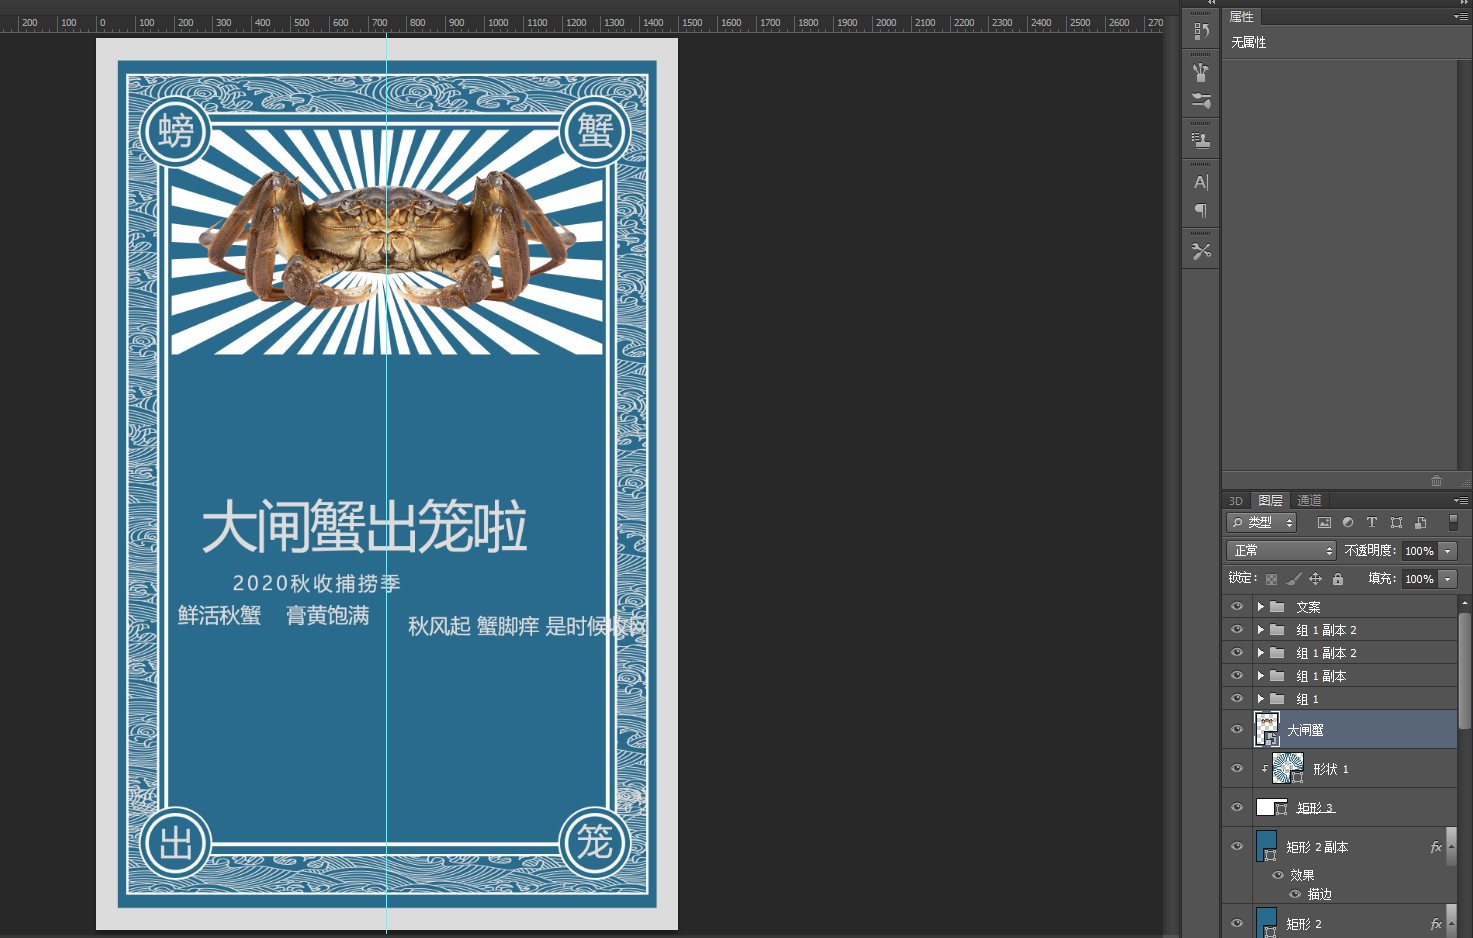Collapse the panels with the top-right double arrow
Screen dimensions: 1473x938
click(x=1463, y=3)
